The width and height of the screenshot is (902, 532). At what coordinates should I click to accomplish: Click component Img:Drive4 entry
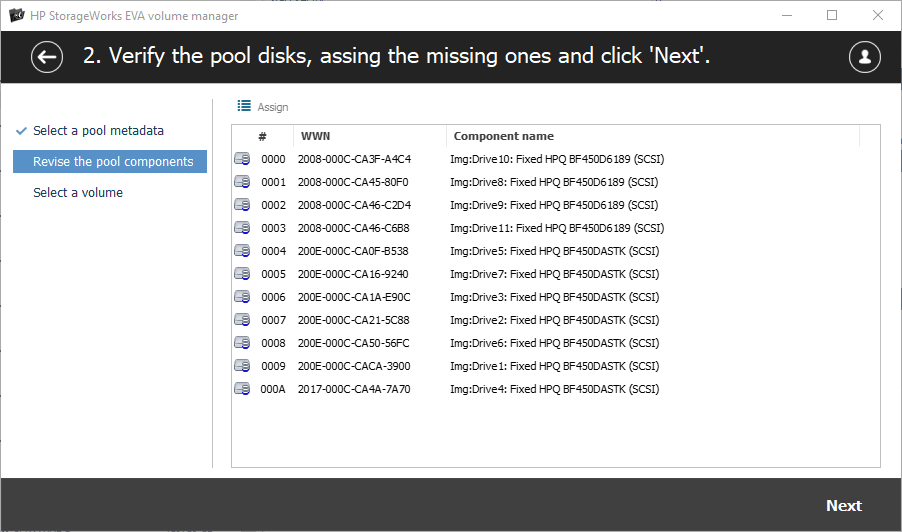click(x=555, y=389)
